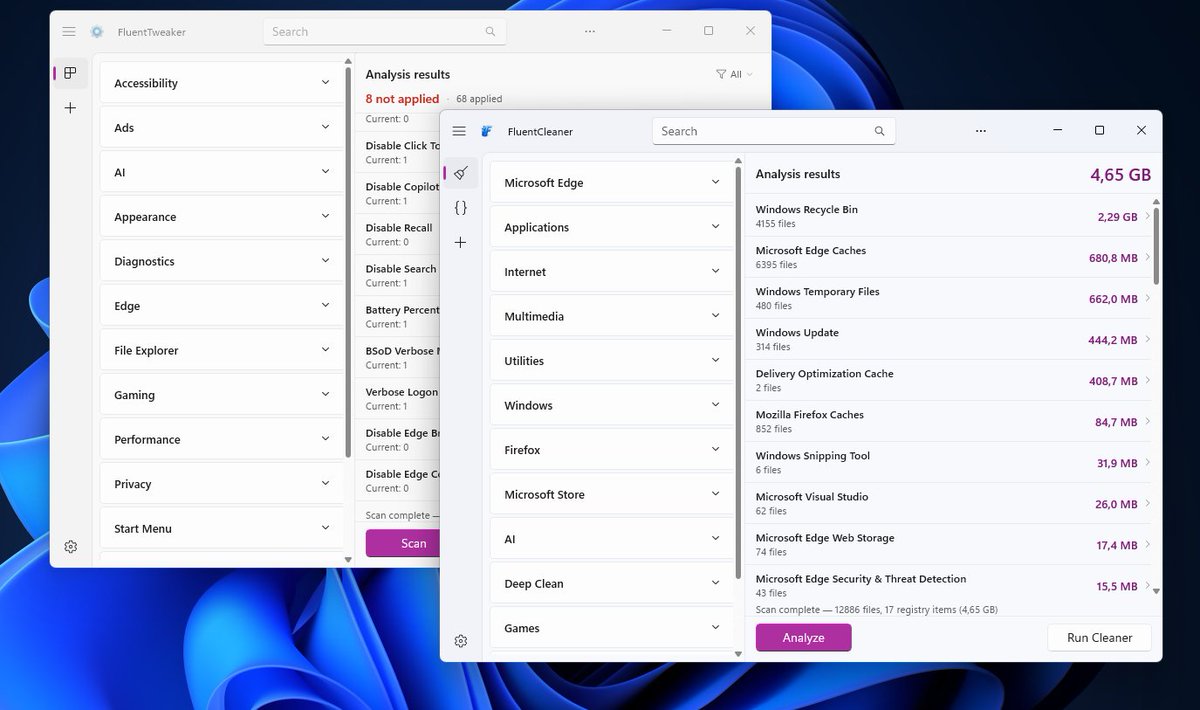This screenshot has height=710, width=1200.
Task: Expand Applications category in FluentCleaner
Action: click(611, 227)
